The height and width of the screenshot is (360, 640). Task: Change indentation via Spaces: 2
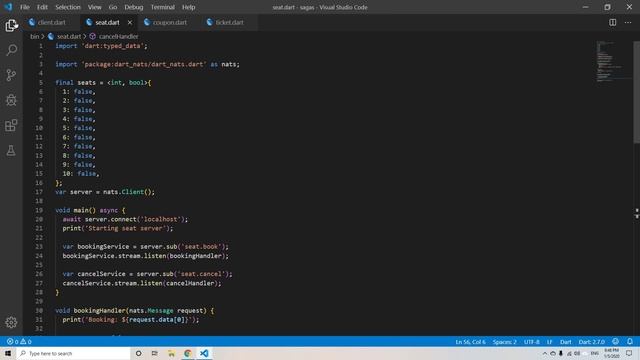click(504, 342)
